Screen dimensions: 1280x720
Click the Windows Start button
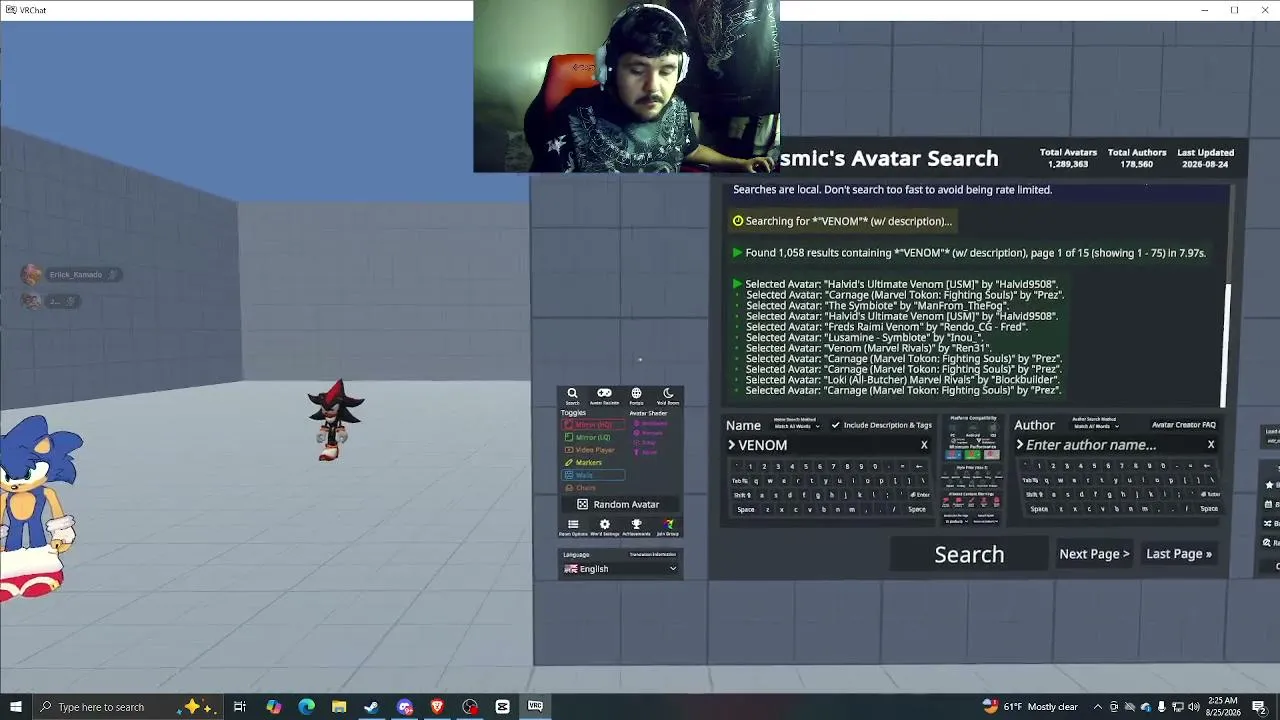[15, 707]
